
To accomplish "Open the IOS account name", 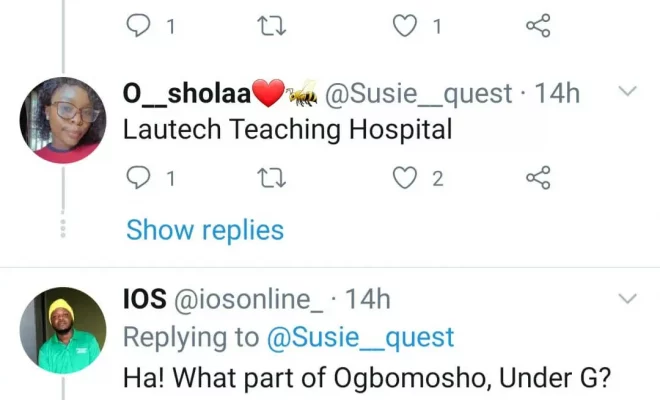I will (x=144, y=298).
